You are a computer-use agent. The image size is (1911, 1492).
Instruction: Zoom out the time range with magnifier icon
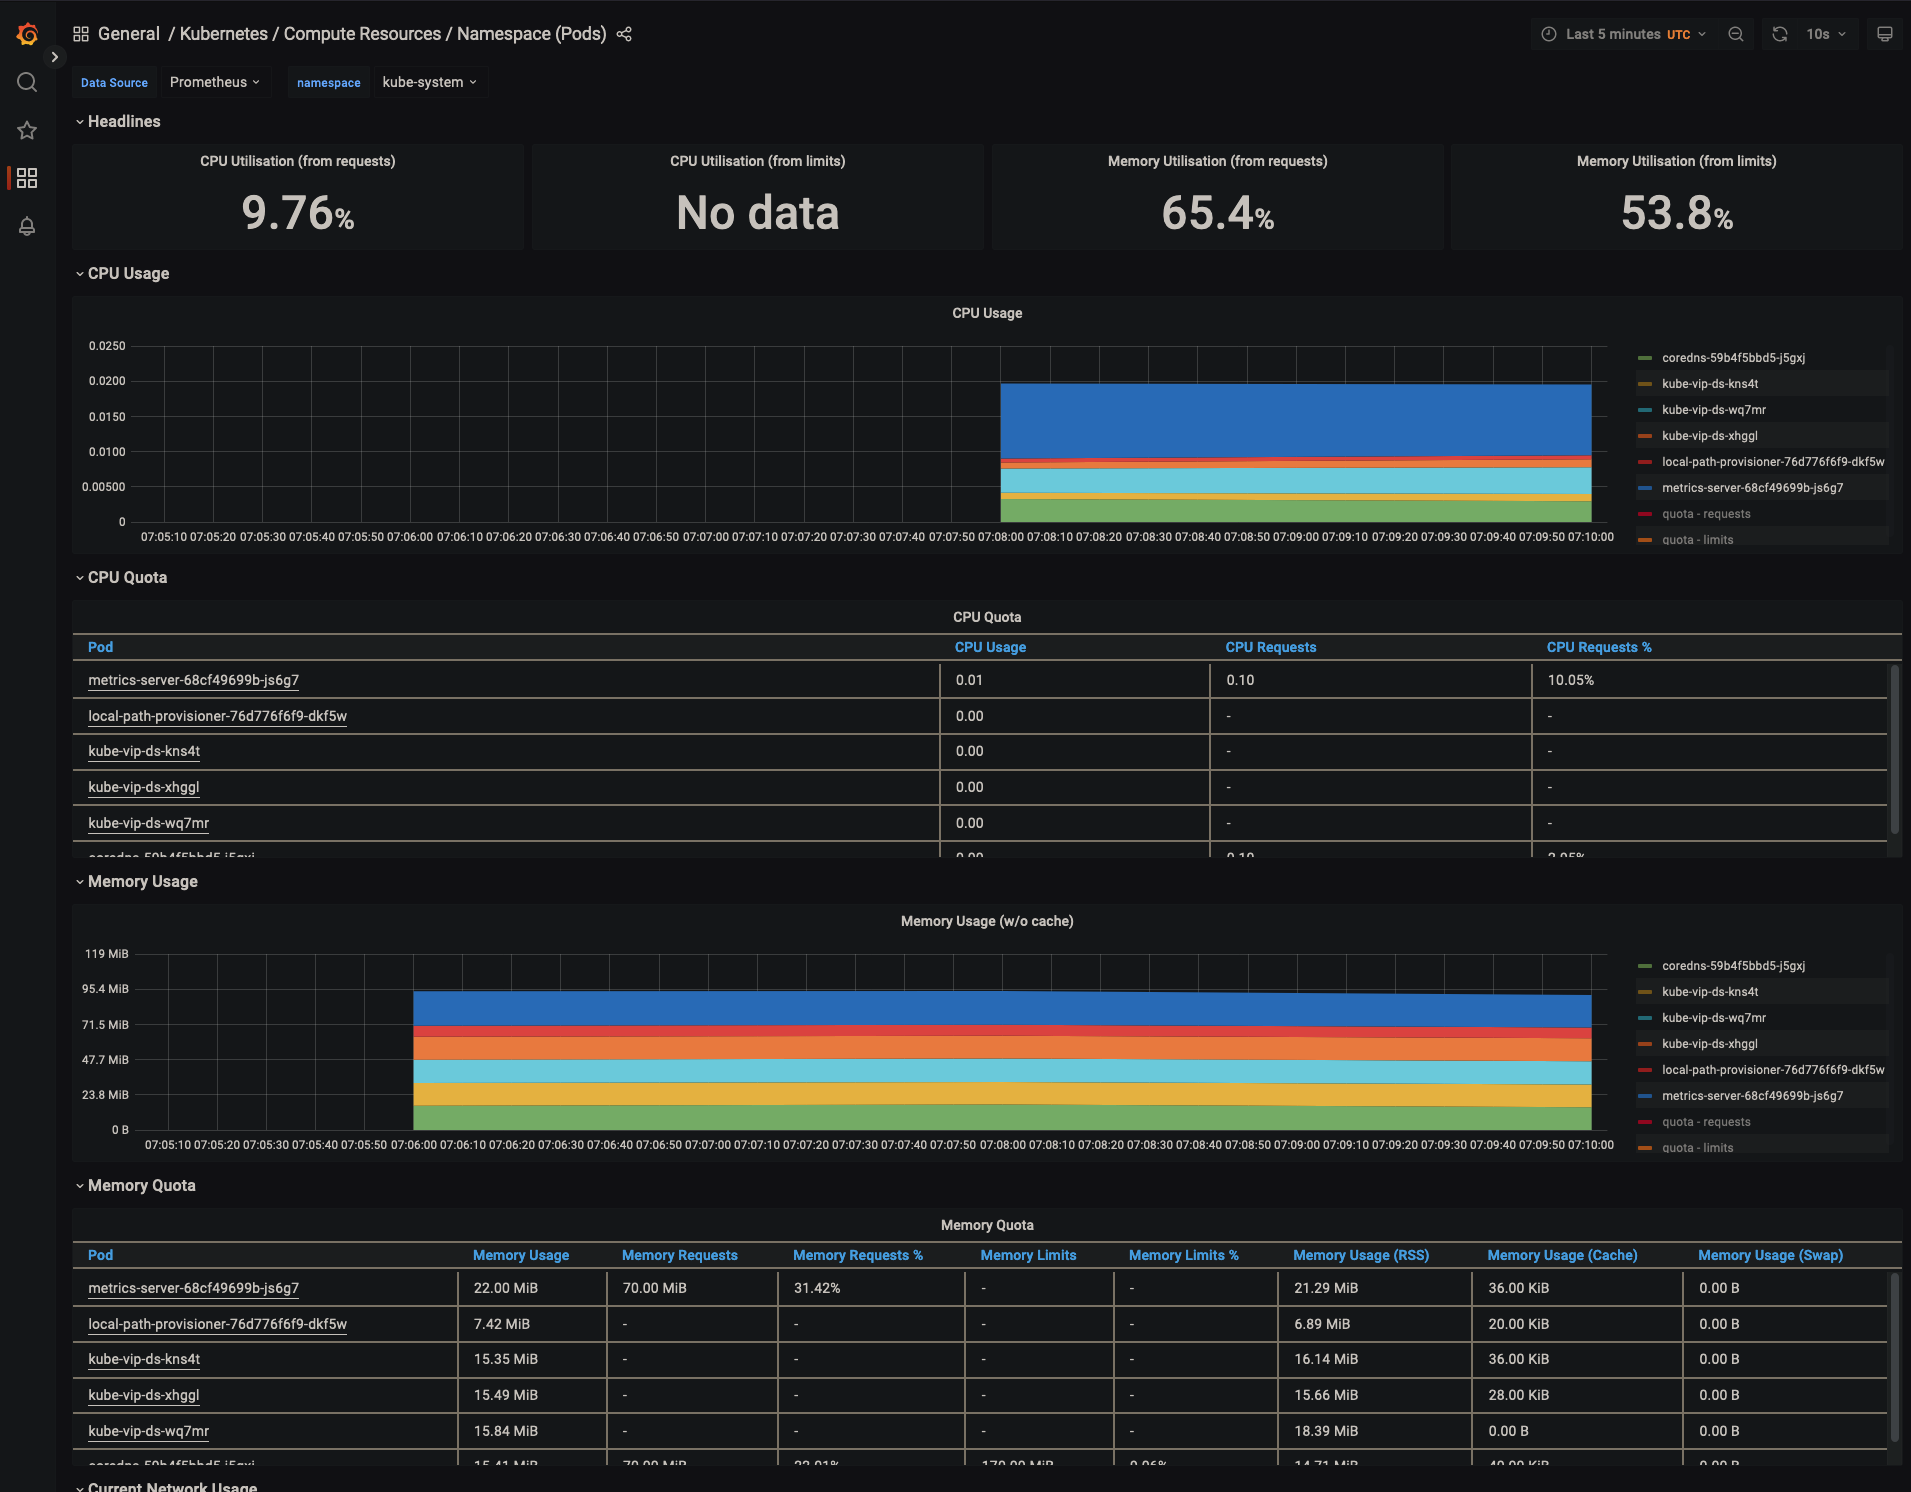[1736, 34]
